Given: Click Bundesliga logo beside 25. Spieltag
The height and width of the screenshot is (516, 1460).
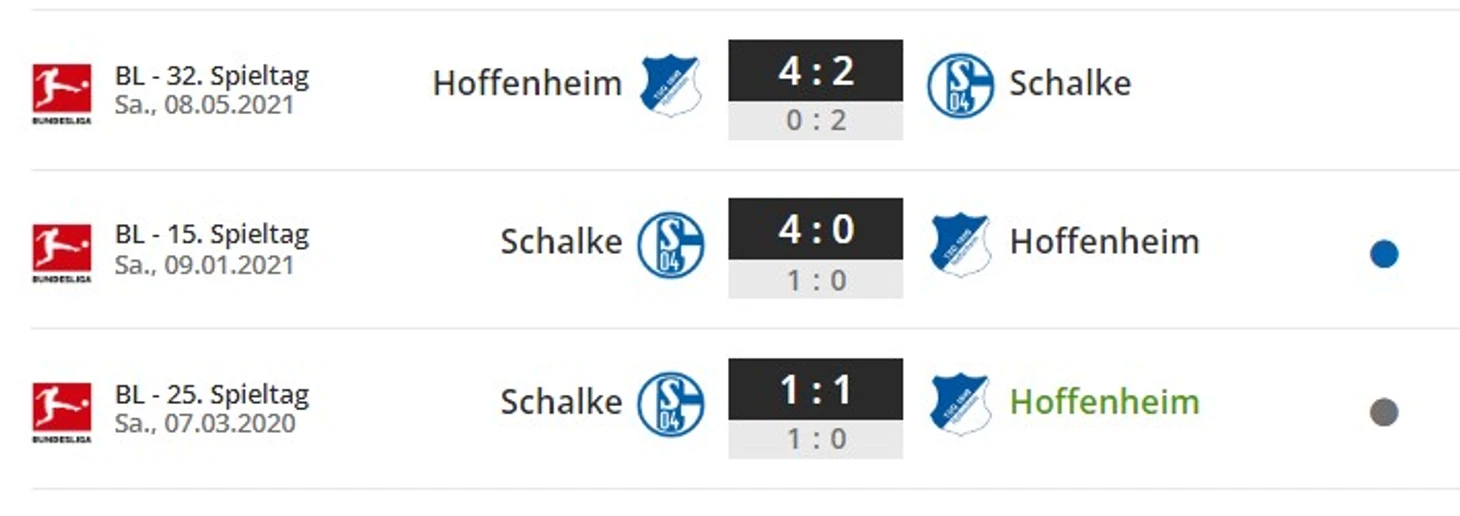Looking at the screenshot, I should [62, 410].
